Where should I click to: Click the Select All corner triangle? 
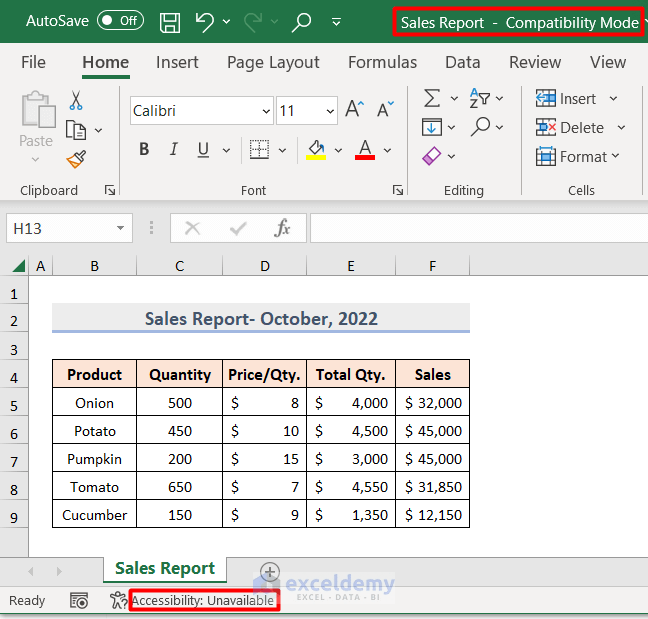pos(19,266)
